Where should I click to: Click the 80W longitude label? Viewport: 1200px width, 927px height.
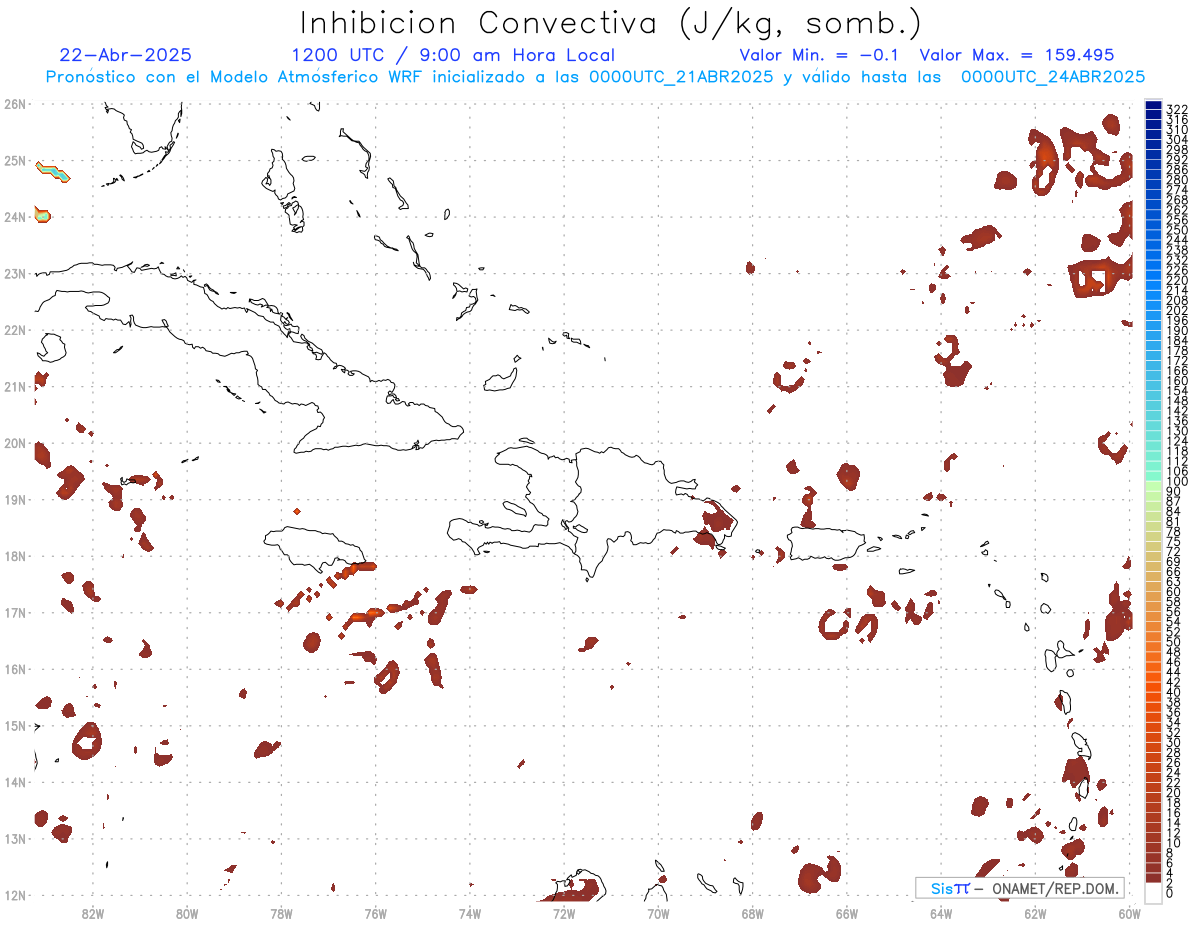point(186,912)
